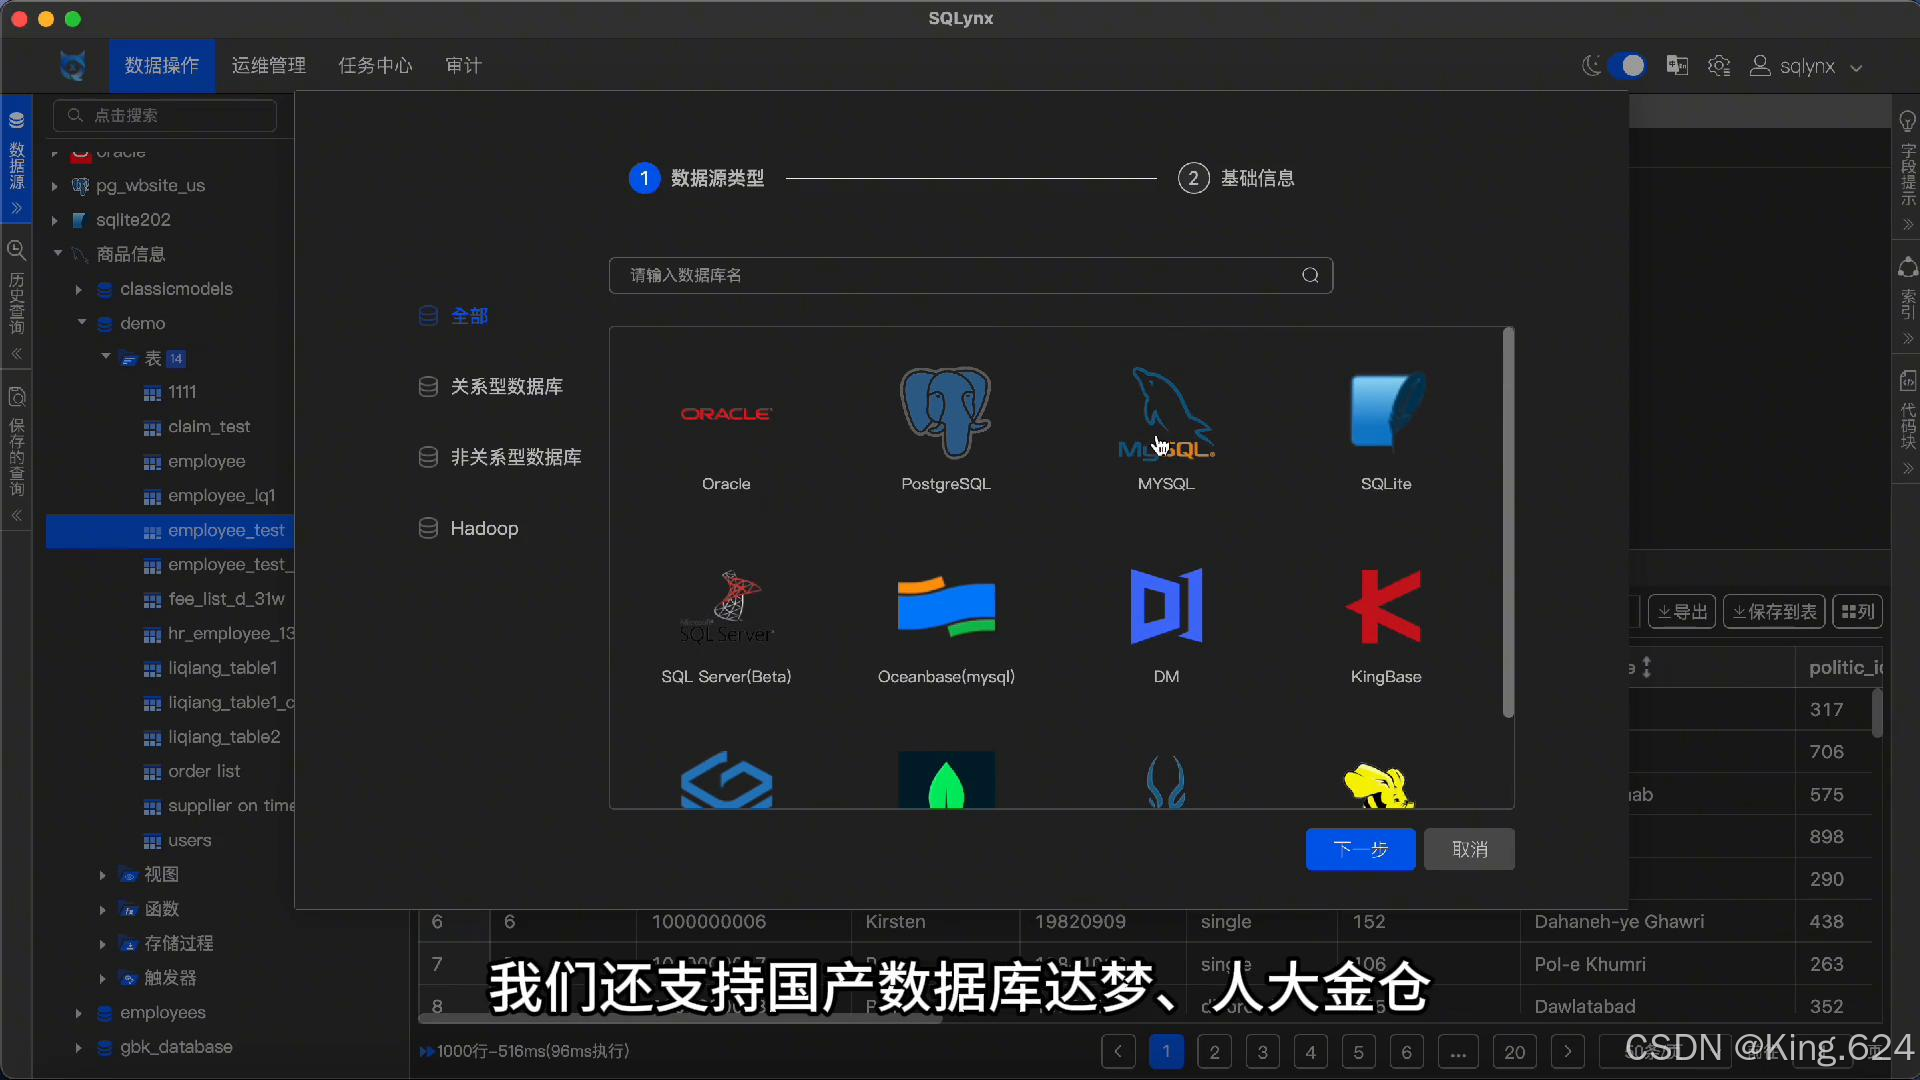This screenshot has width=1920, height=1080.
Task: Select the Oceanbase(mysql) icon
Action: (946, 606)
